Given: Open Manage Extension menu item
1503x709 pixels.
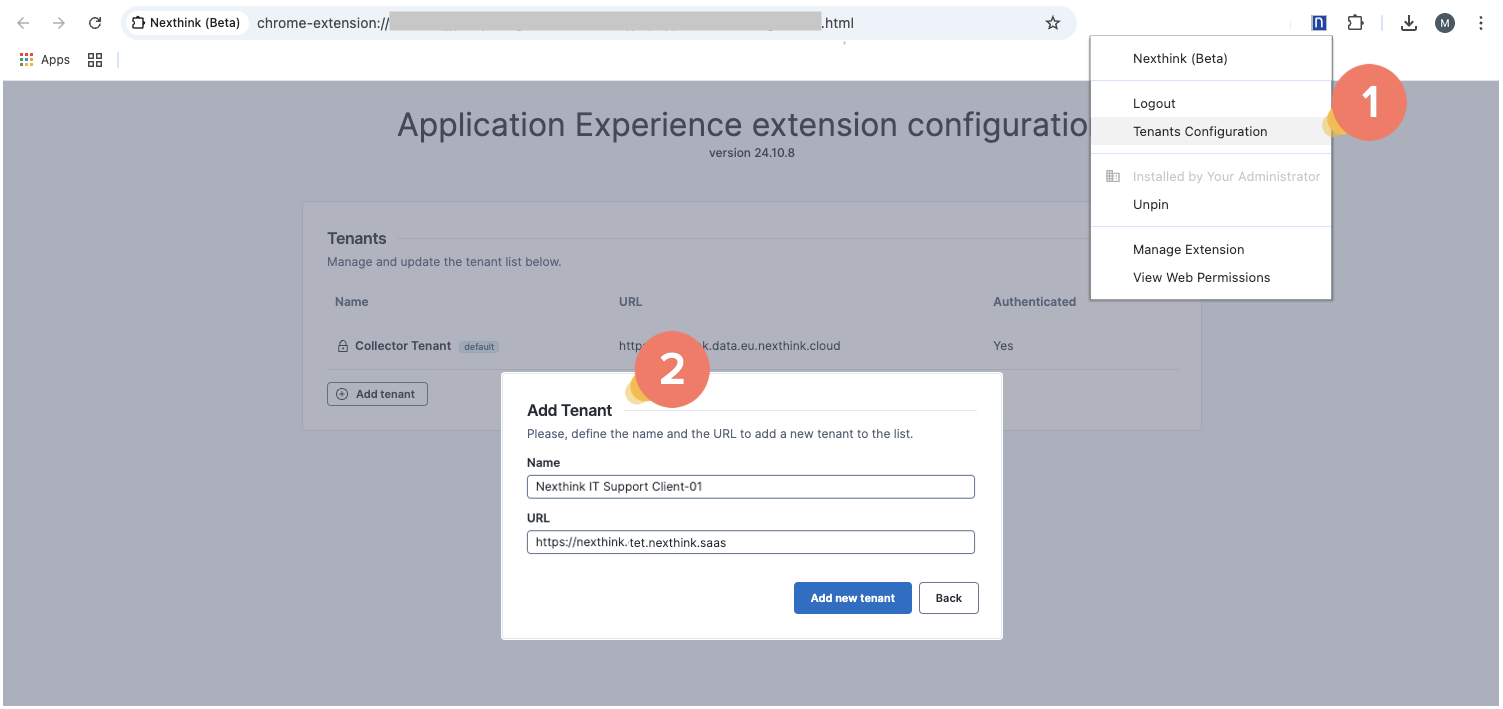Looking at the screenshot, I should point(1188,250).
